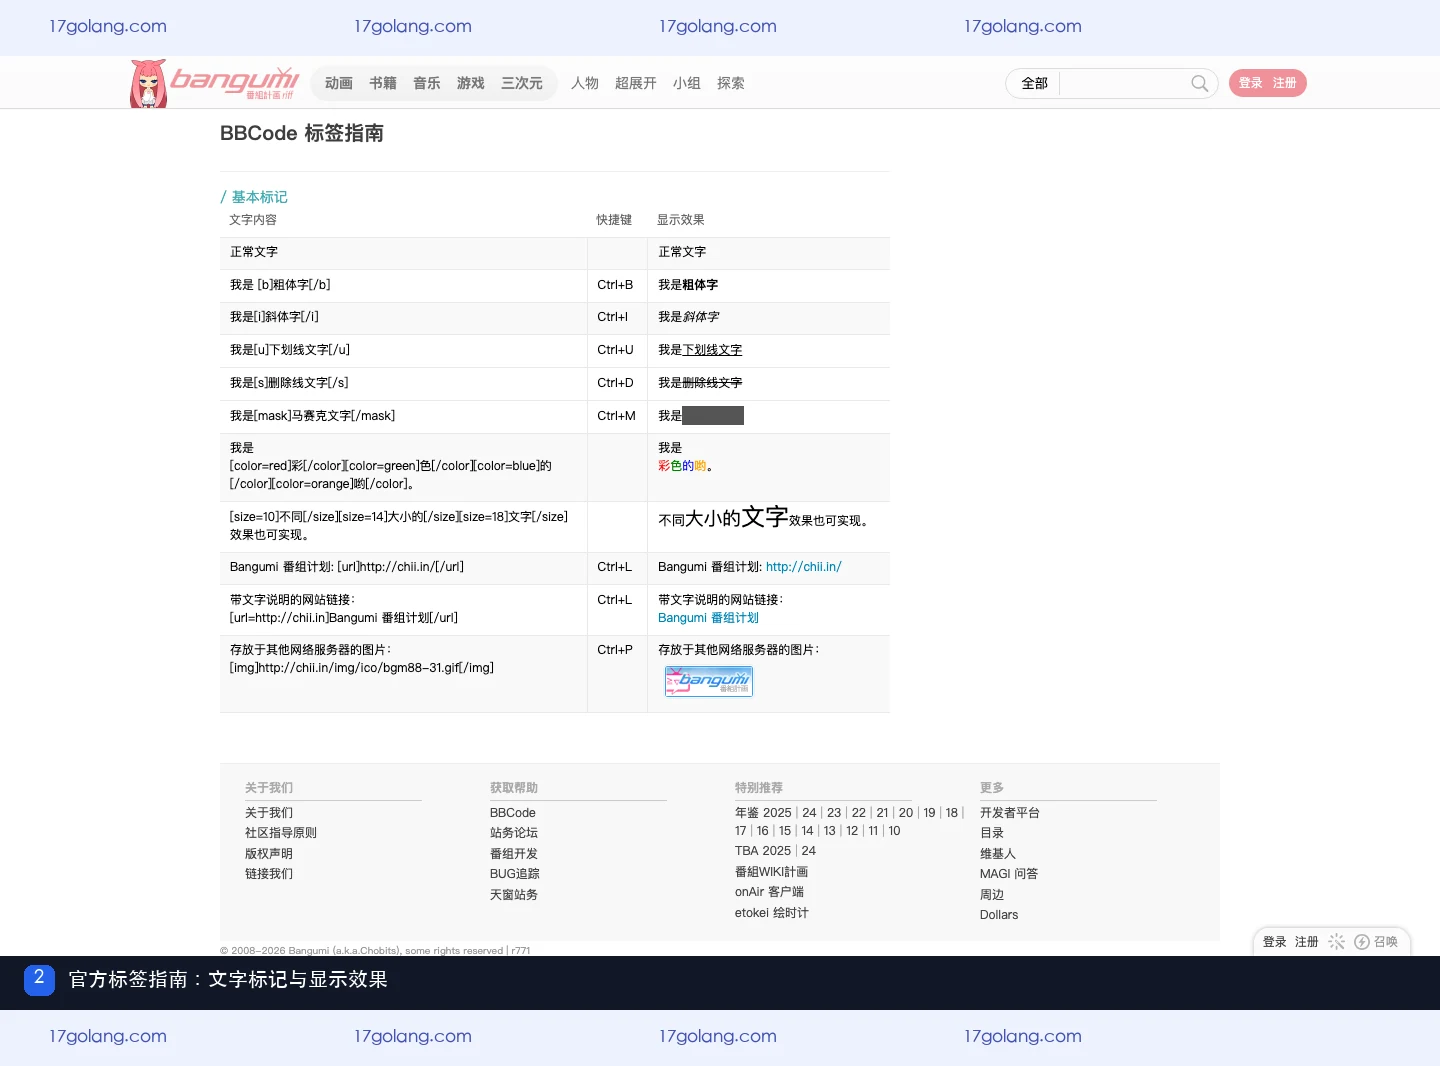
Task: Open the 开发者平台 link
Action: 1010,813
